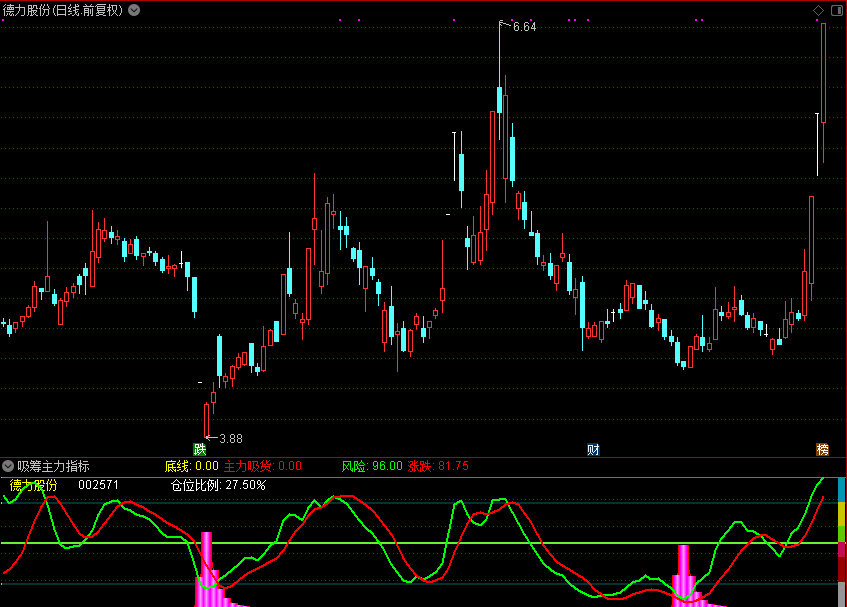Screen dimensions: 847x607
Task: Select the 底线: 0.00 indicator value
Action: (x=191, y=466)
